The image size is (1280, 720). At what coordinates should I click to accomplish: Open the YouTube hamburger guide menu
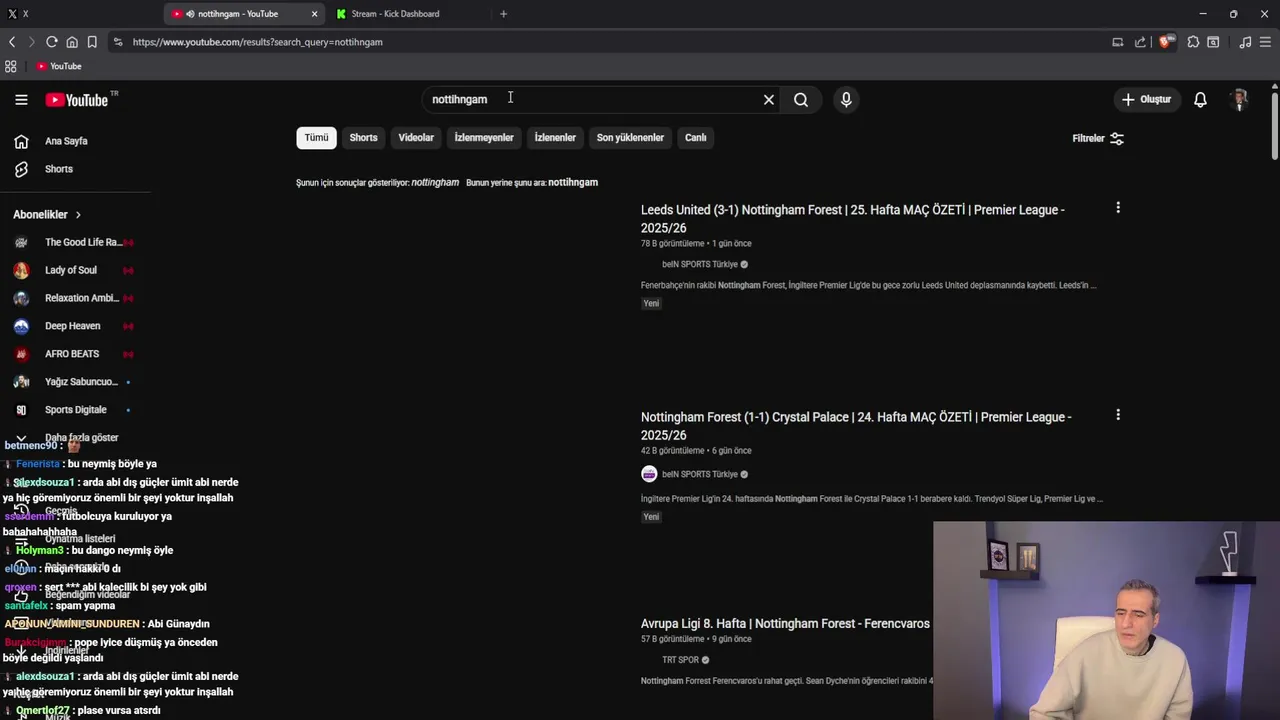tap(21, 99)
